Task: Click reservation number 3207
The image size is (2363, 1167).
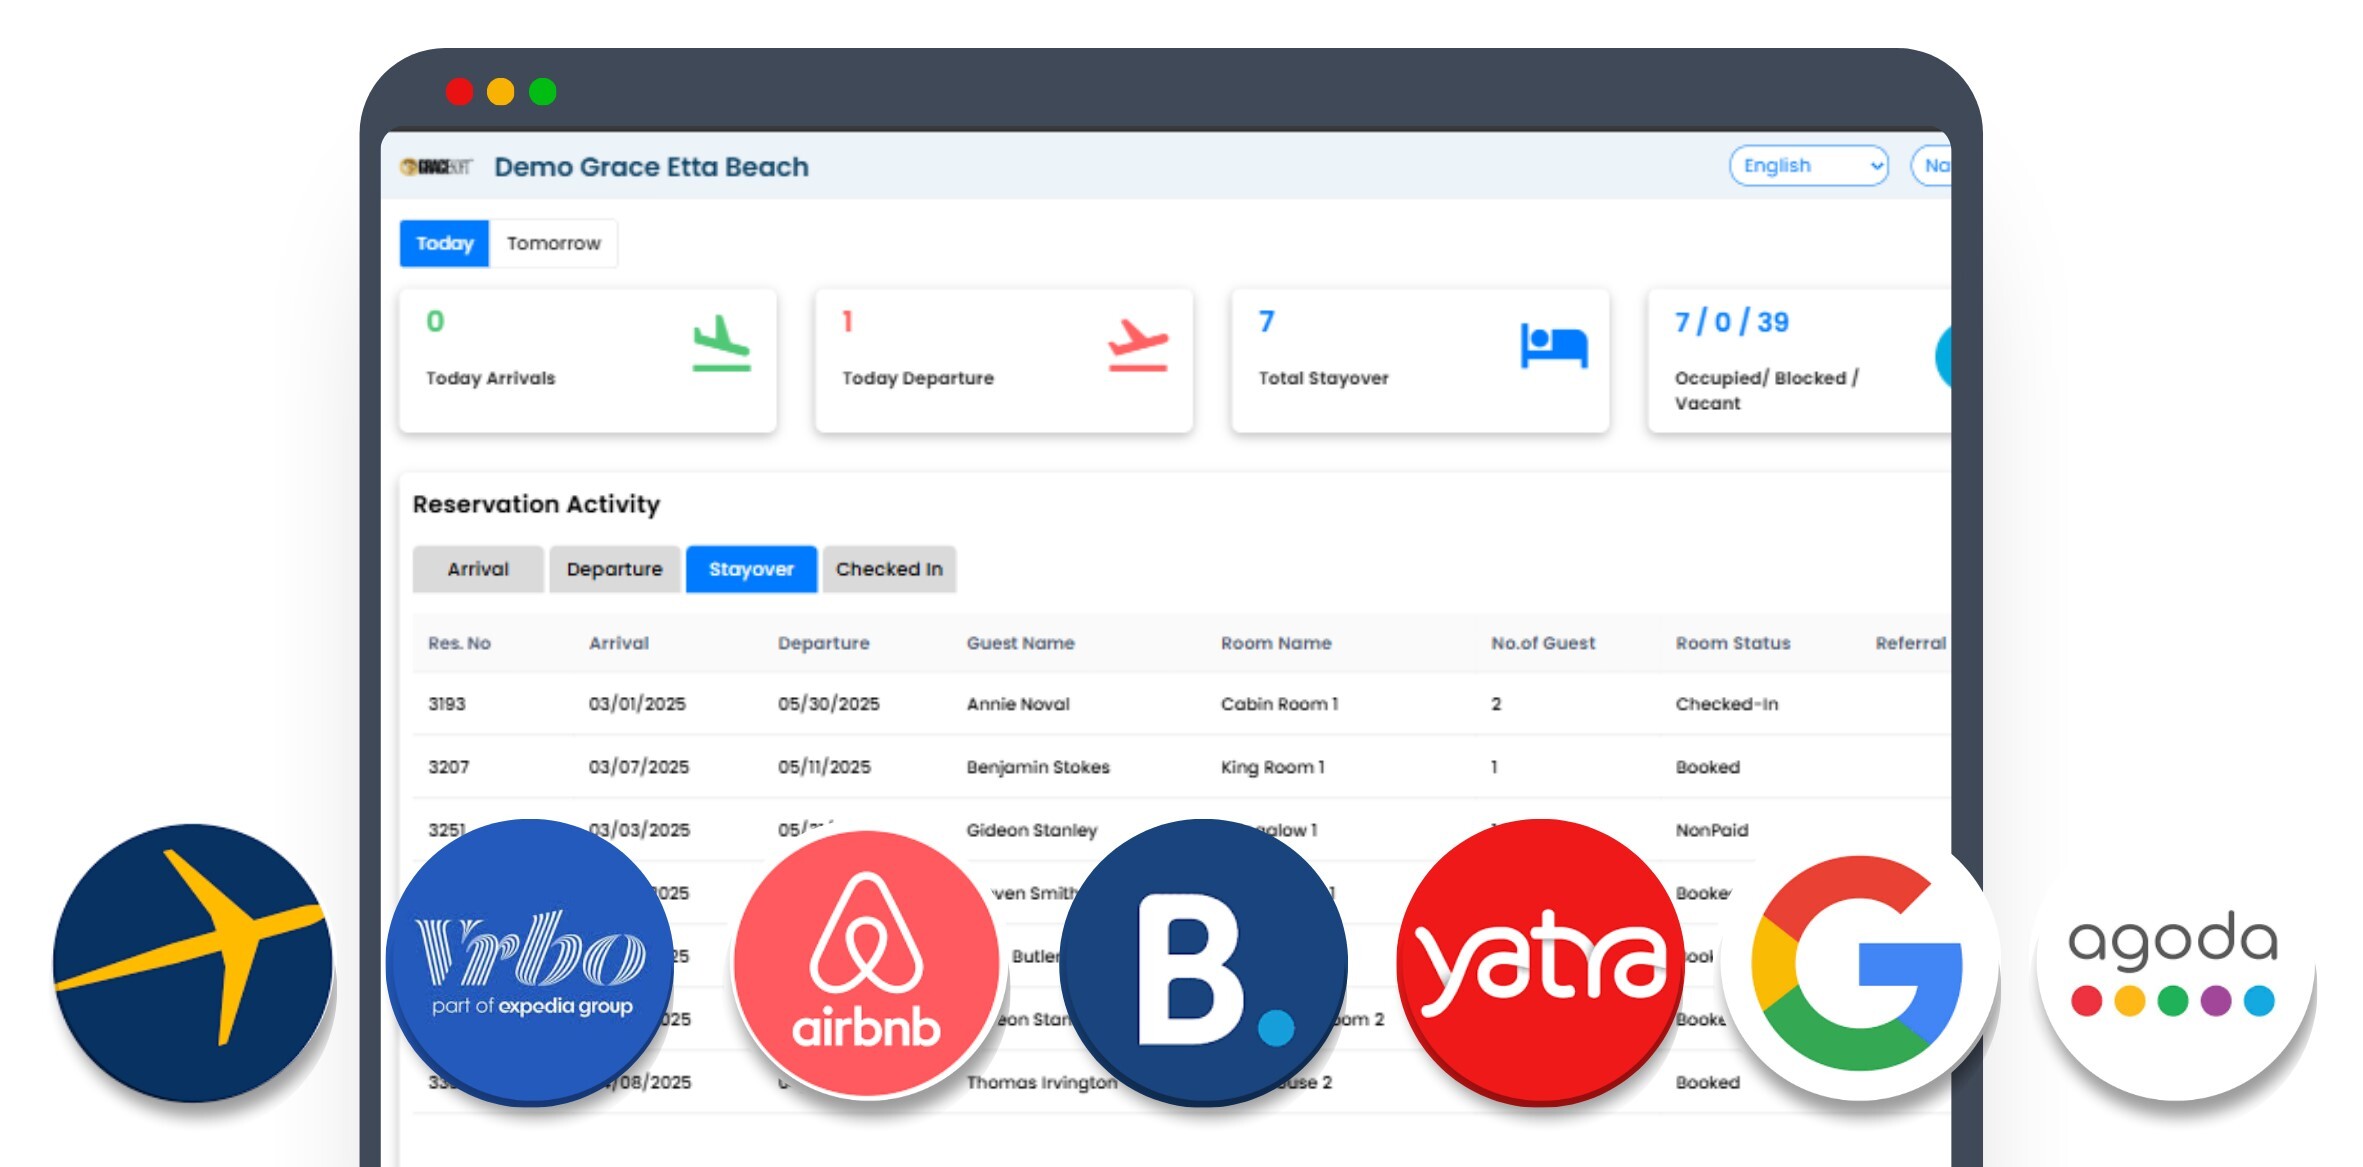Action: [x=448, y=767]
